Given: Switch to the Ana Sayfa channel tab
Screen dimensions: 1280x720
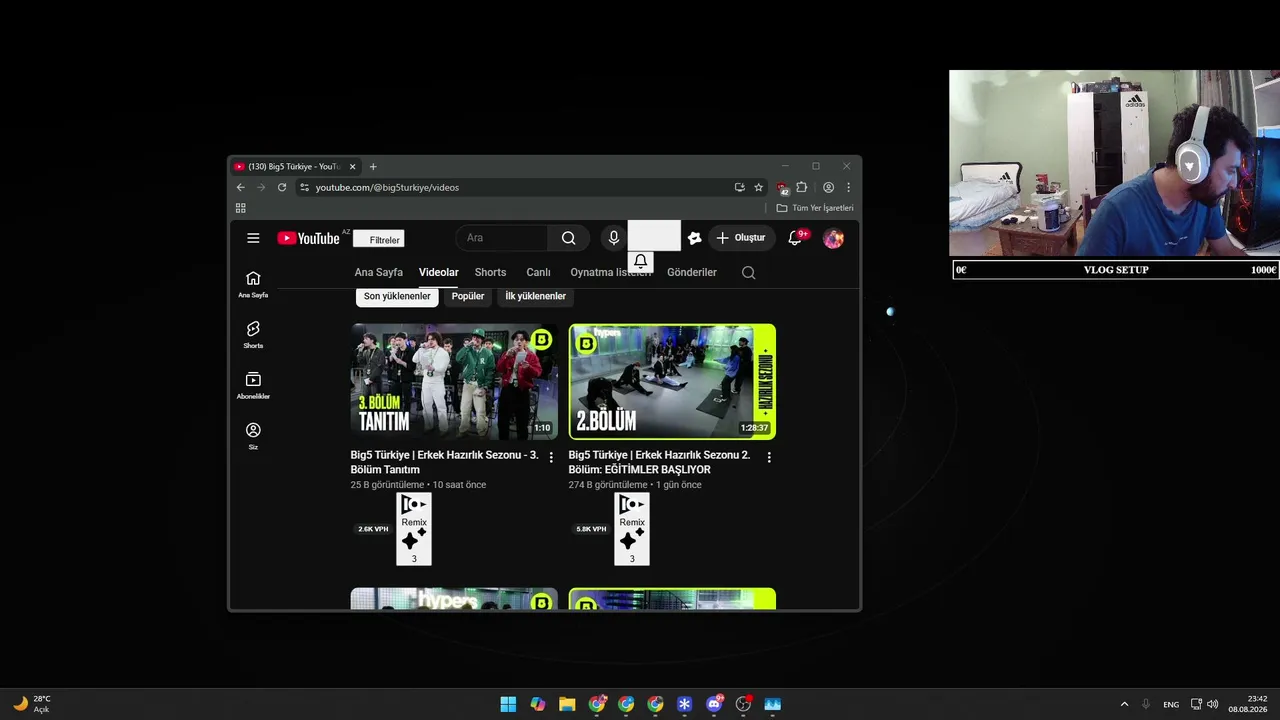Looking at the screenshot, I should pos(378,272).
